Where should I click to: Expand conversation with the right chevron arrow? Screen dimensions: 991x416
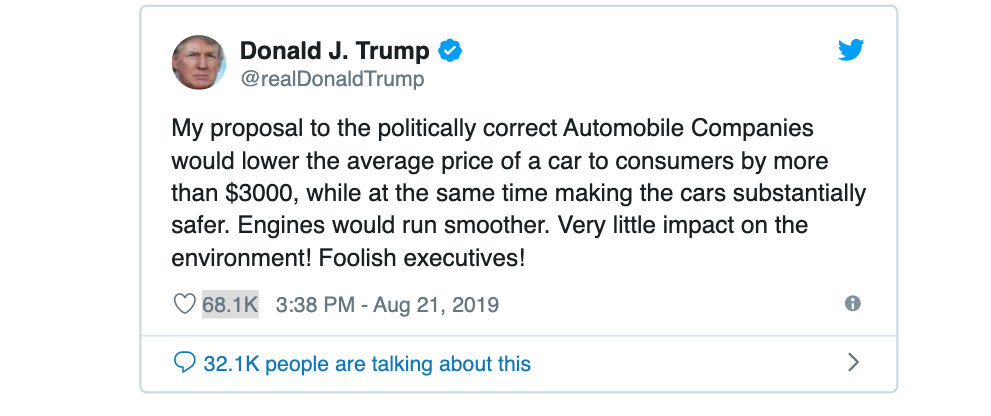coord(853,362)
